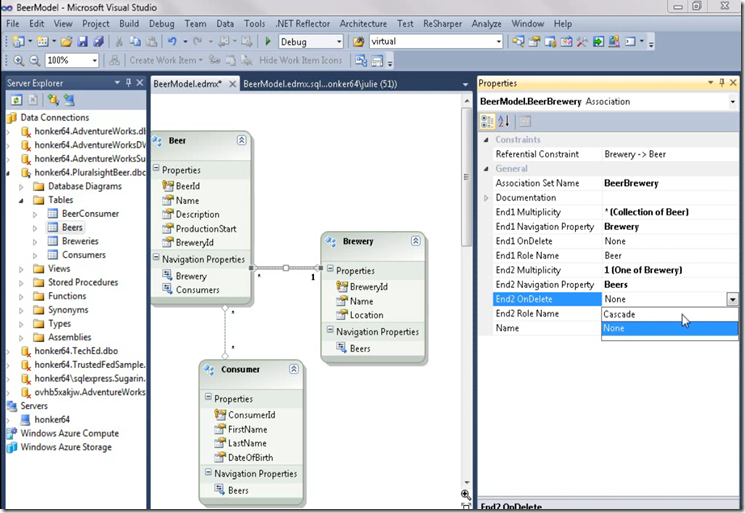The image size is (745, 513).
Task: Select the Breweries table node
Action: coord(80,241)
